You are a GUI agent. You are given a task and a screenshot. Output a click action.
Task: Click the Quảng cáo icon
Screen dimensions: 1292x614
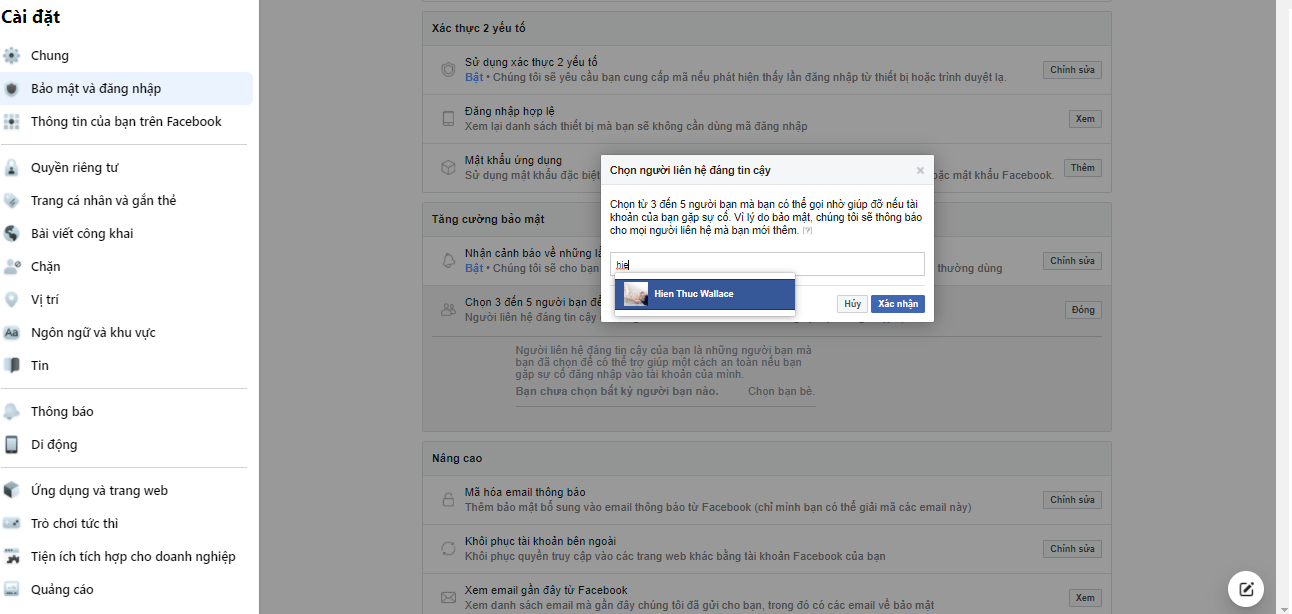(11, 590)
